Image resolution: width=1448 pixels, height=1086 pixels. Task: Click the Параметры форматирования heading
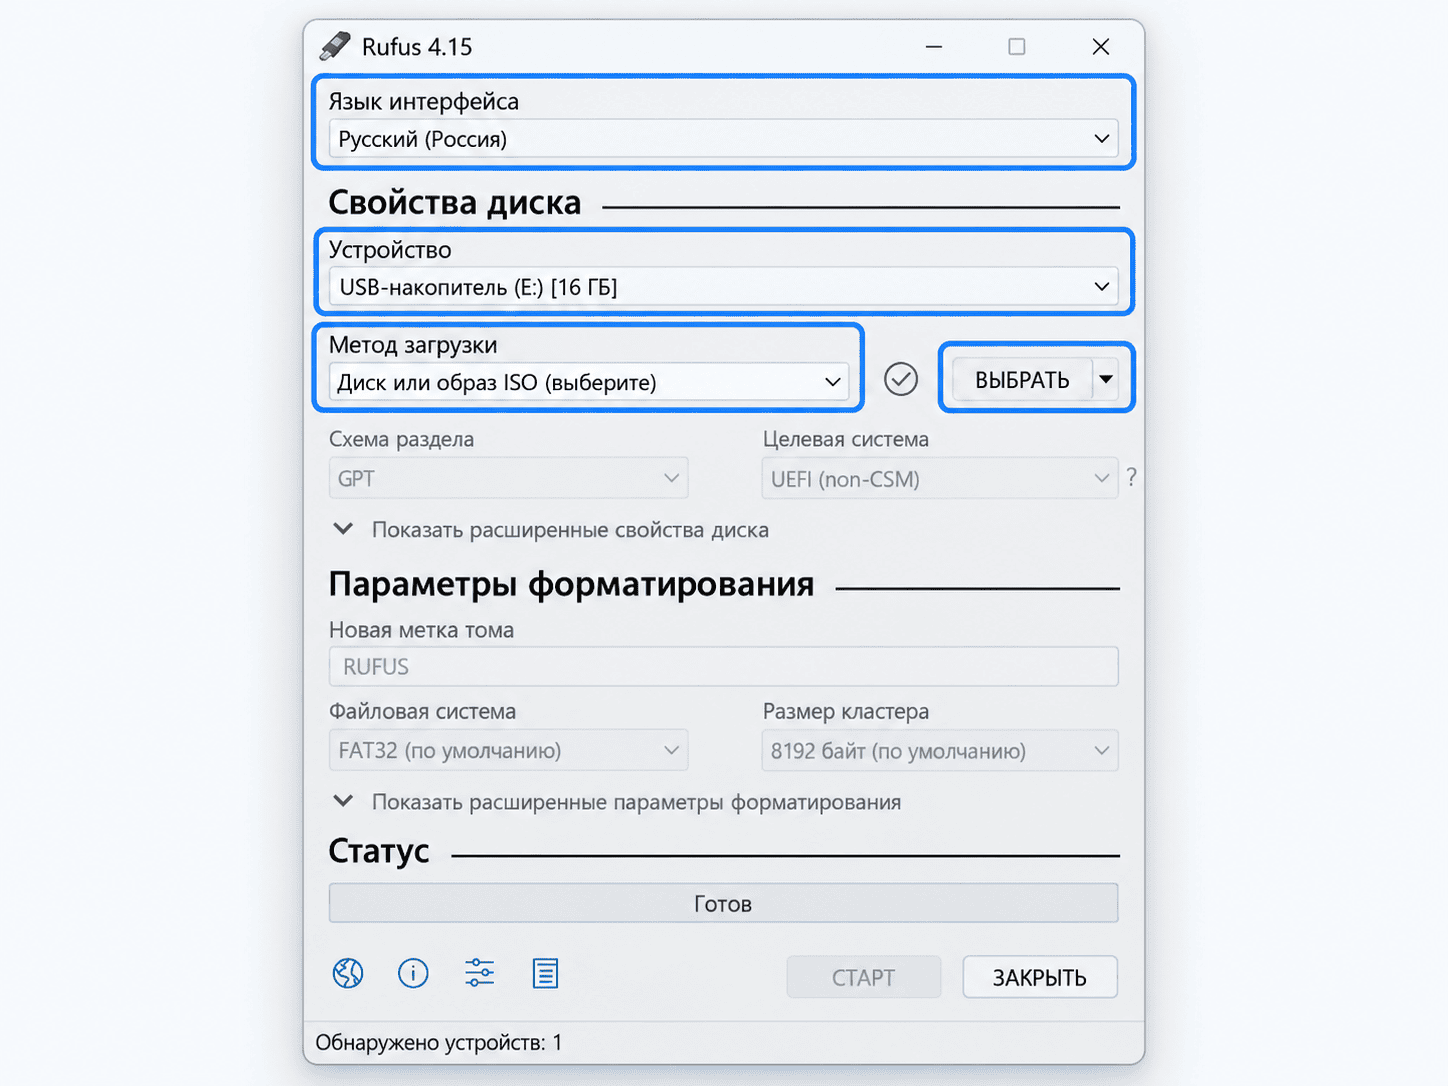click(571, 584)
